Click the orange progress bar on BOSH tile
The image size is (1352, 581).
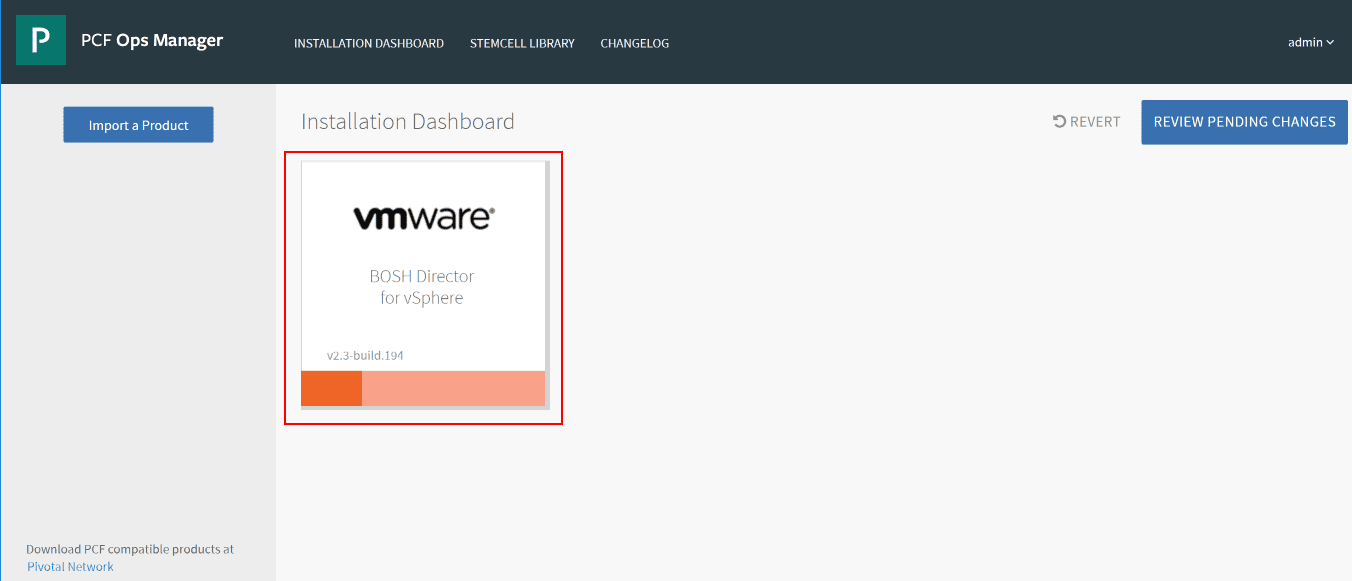coord(423,388)
